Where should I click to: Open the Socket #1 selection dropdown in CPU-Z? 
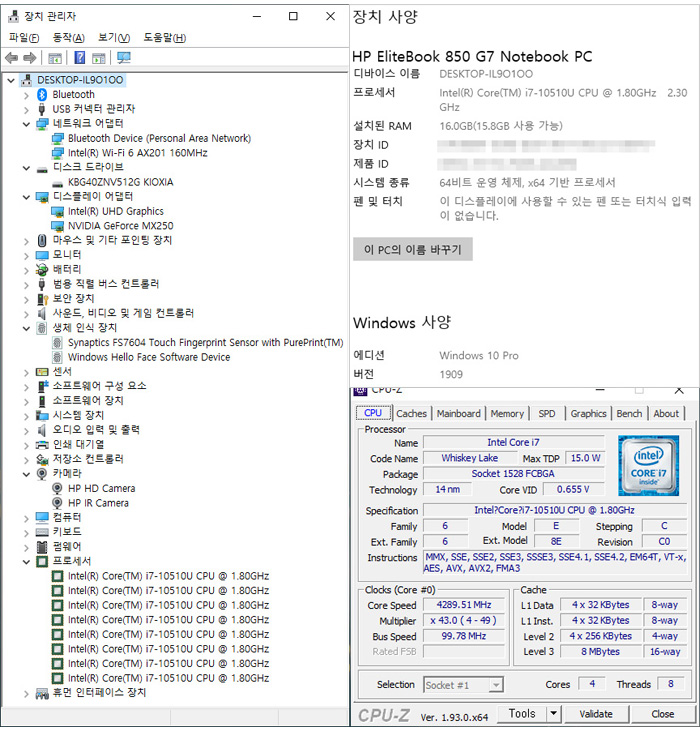pyautogui.click(x=496, y=684)
